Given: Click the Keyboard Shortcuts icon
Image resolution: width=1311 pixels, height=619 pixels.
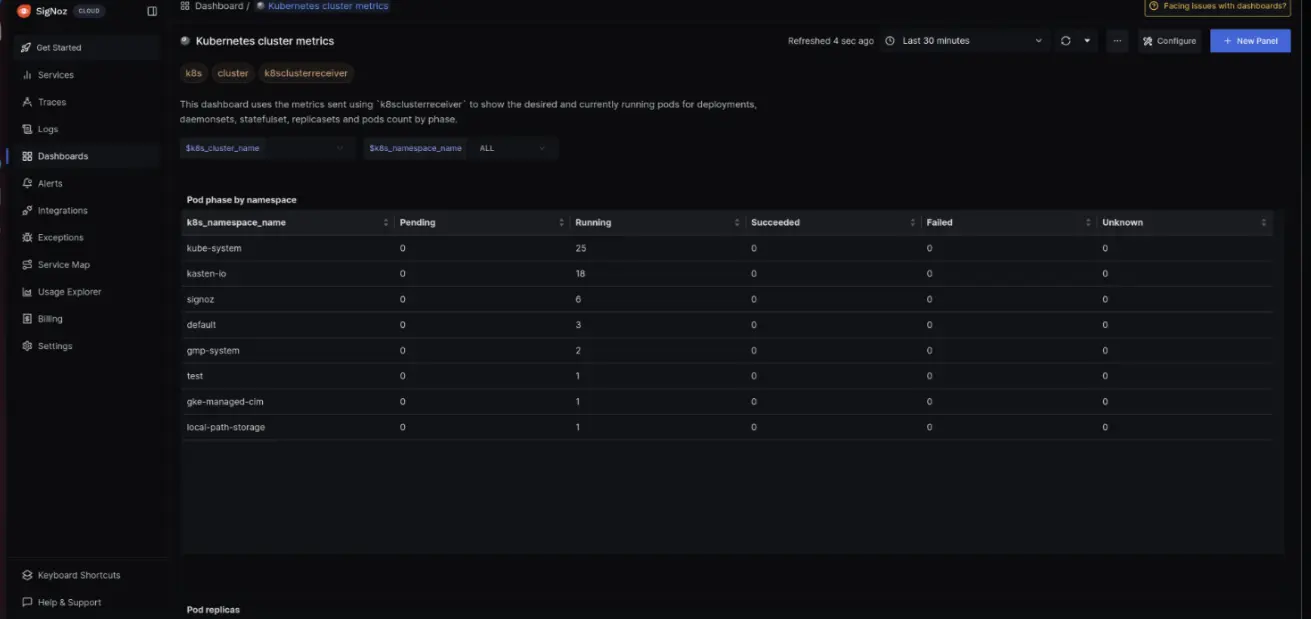Looking at the screenshot, I should click(27, 575).
